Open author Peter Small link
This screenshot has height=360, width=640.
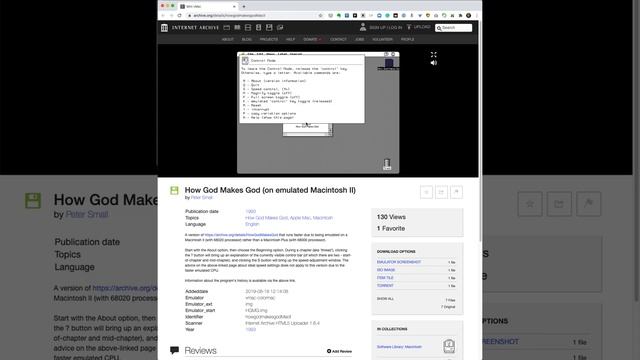coord(202,198)
